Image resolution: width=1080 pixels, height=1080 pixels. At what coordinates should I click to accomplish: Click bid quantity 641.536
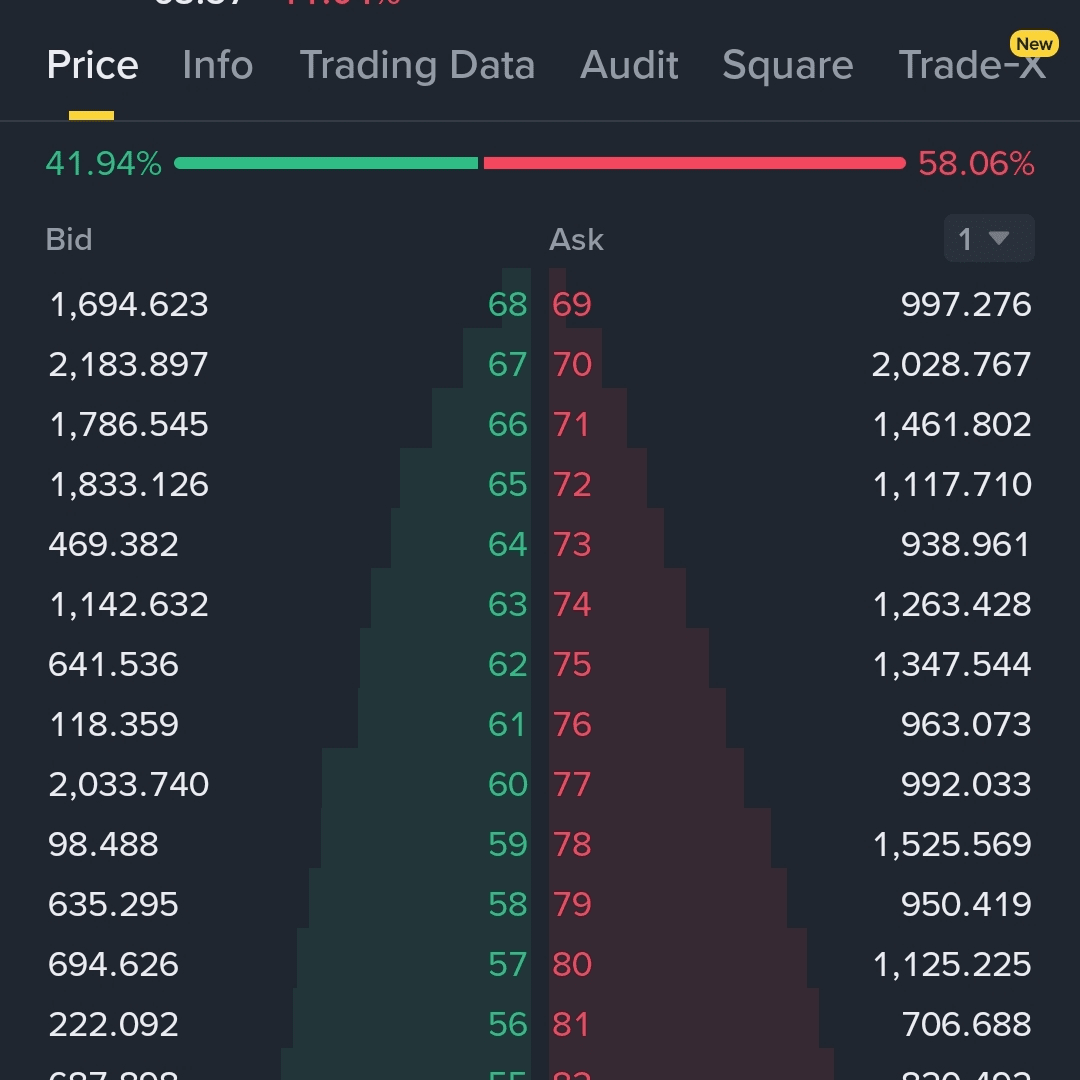pos(114,664)
